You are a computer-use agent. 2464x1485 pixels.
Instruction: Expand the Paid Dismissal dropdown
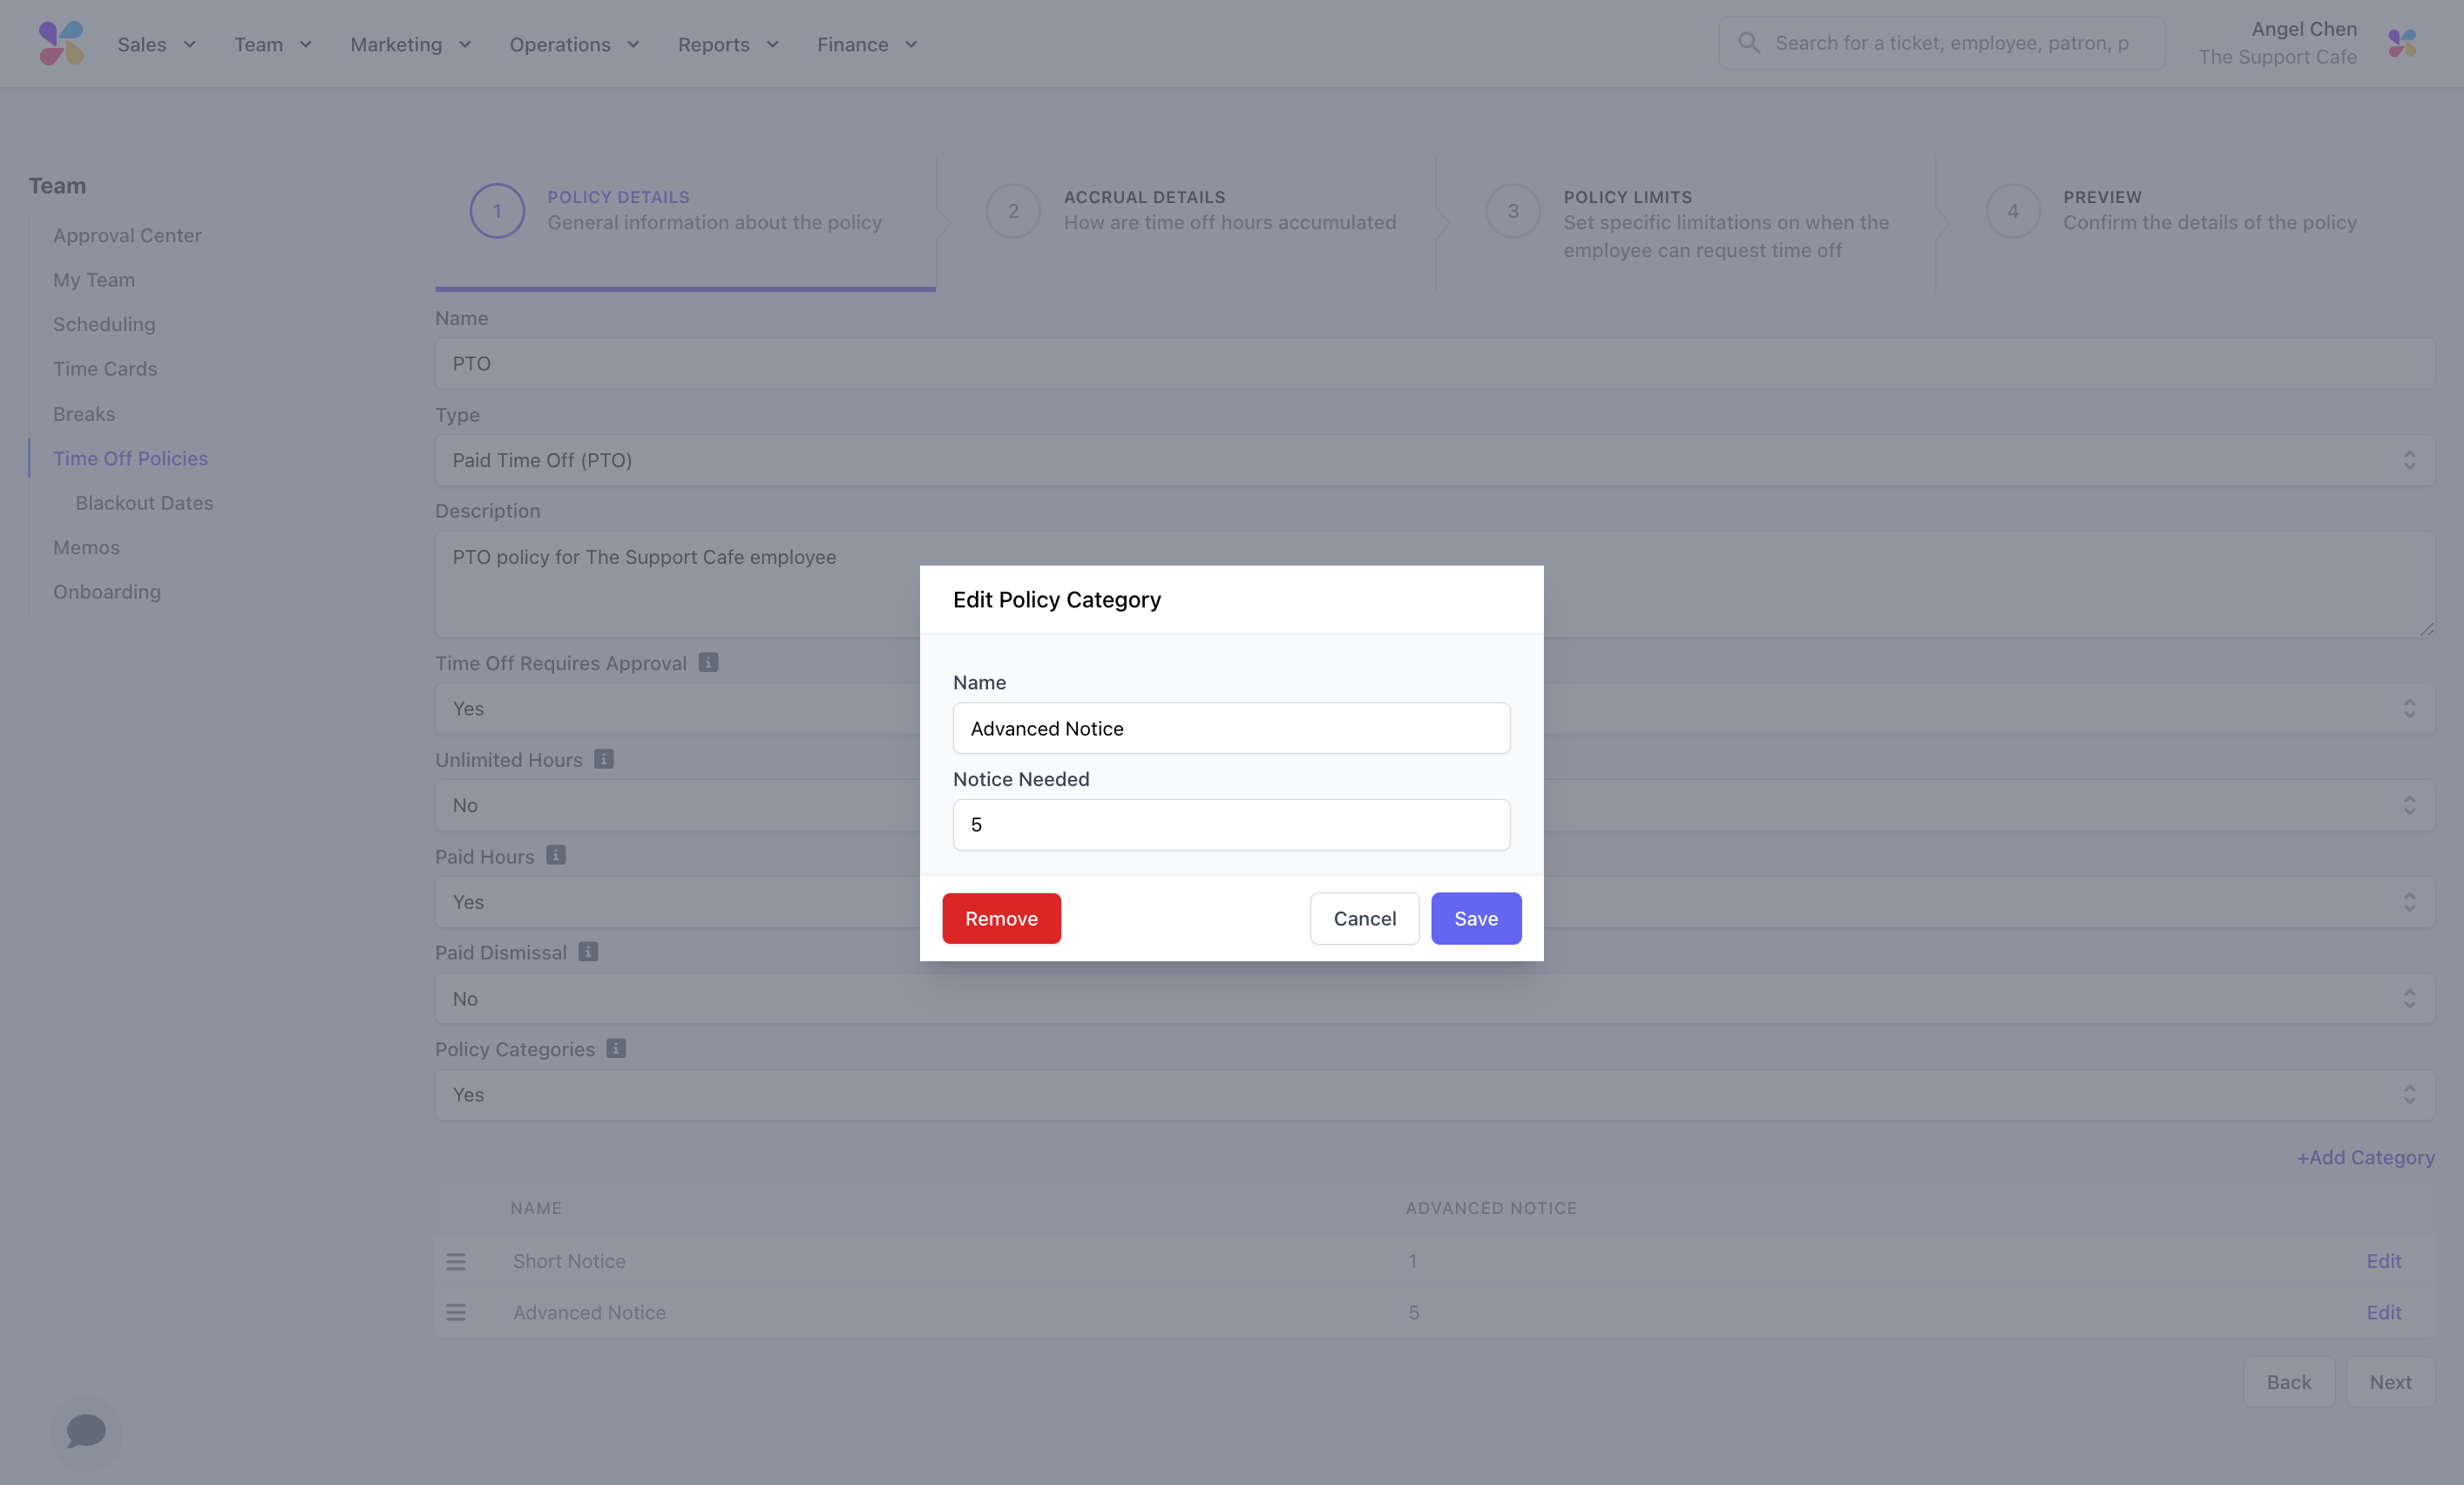[x=1435, y=998]
